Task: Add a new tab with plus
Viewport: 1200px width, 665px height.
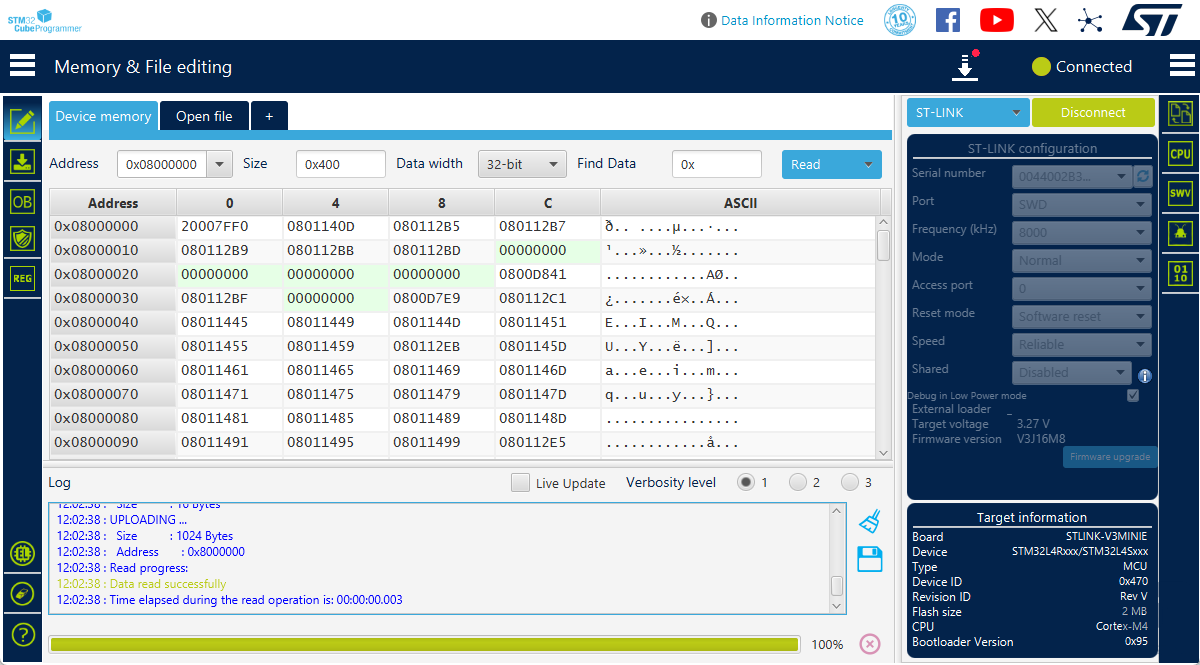Action: click(268, 116)
